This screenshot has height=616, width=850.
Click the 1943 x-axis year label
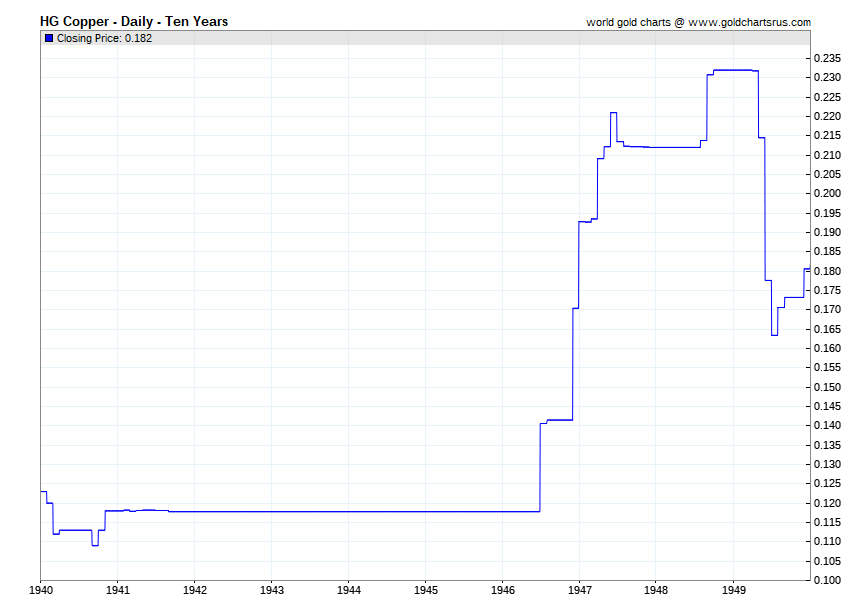(272, 590)
